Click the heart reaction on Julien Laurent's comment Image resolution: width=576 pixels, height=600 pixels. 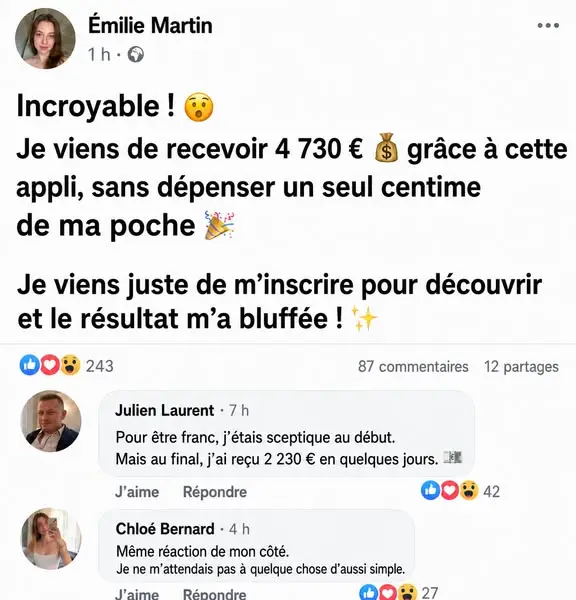coord(450,490)
